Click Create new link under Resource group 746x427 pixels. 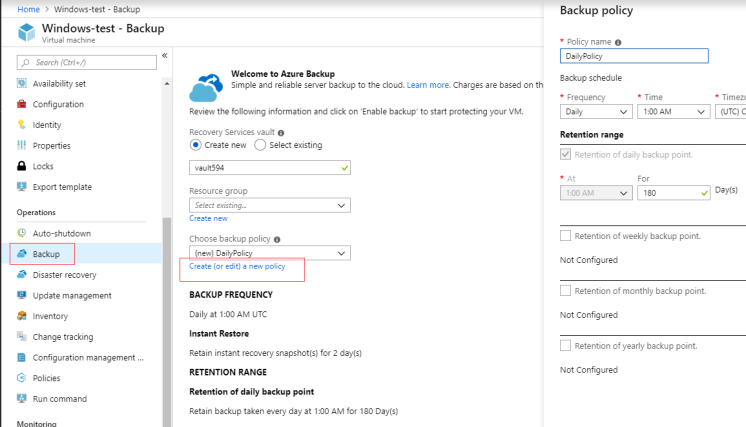click(208, 218)
